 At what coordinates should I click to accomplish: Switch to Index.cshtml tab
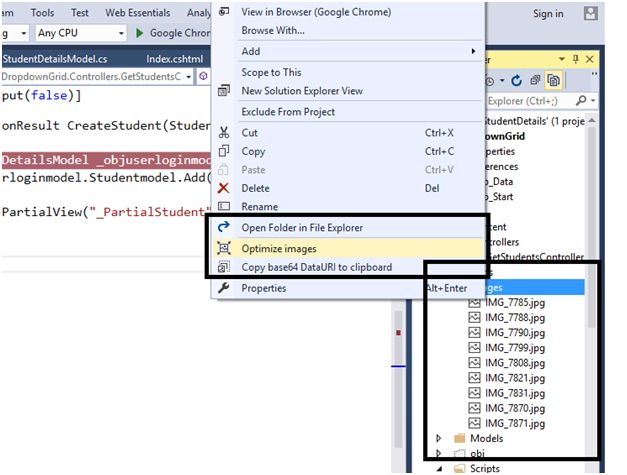(175, 59)
